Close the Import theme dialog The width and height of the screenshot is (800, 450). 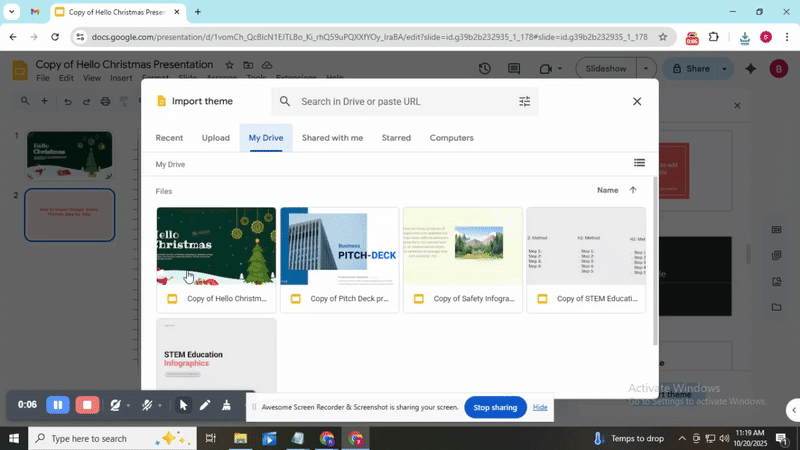637,101
